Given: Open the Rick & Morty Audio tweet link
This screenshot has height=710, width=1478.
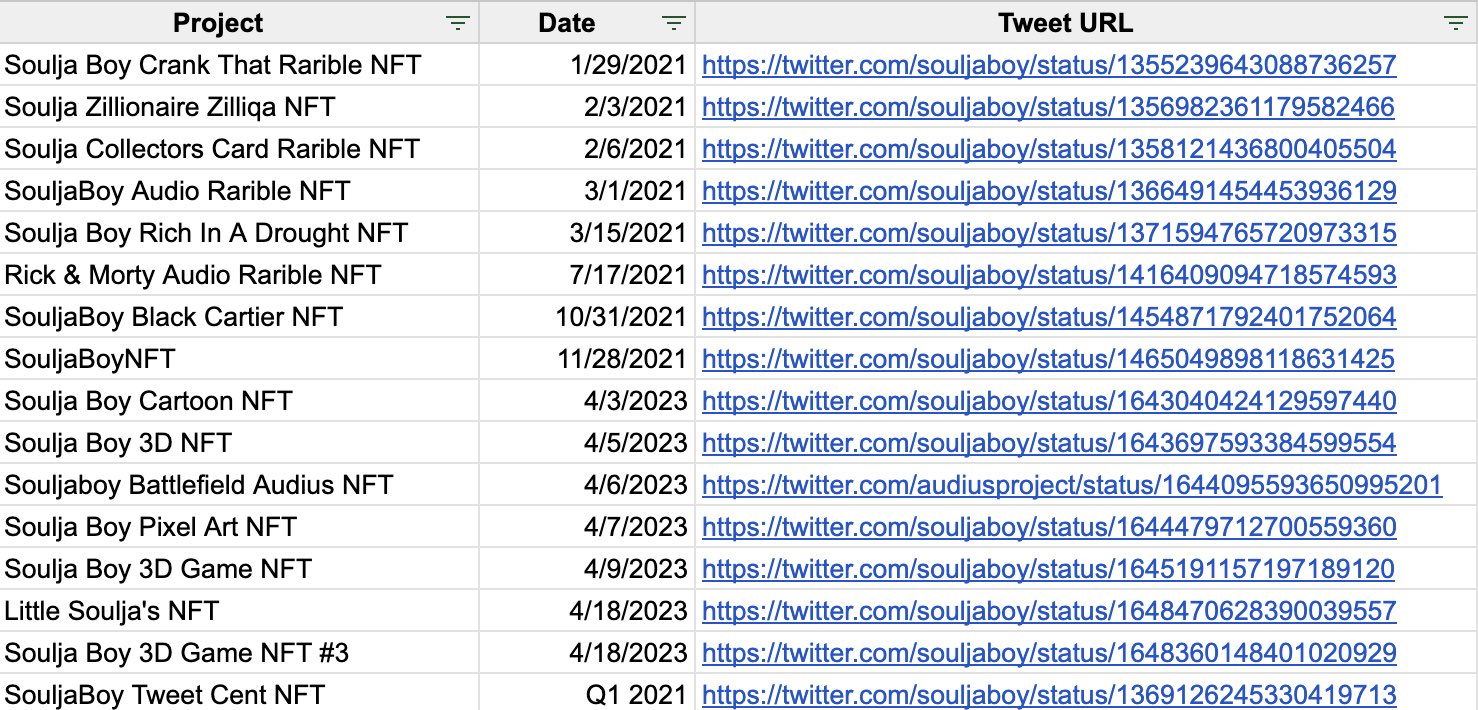Looking at the screenshot, I should point(1049,275).
